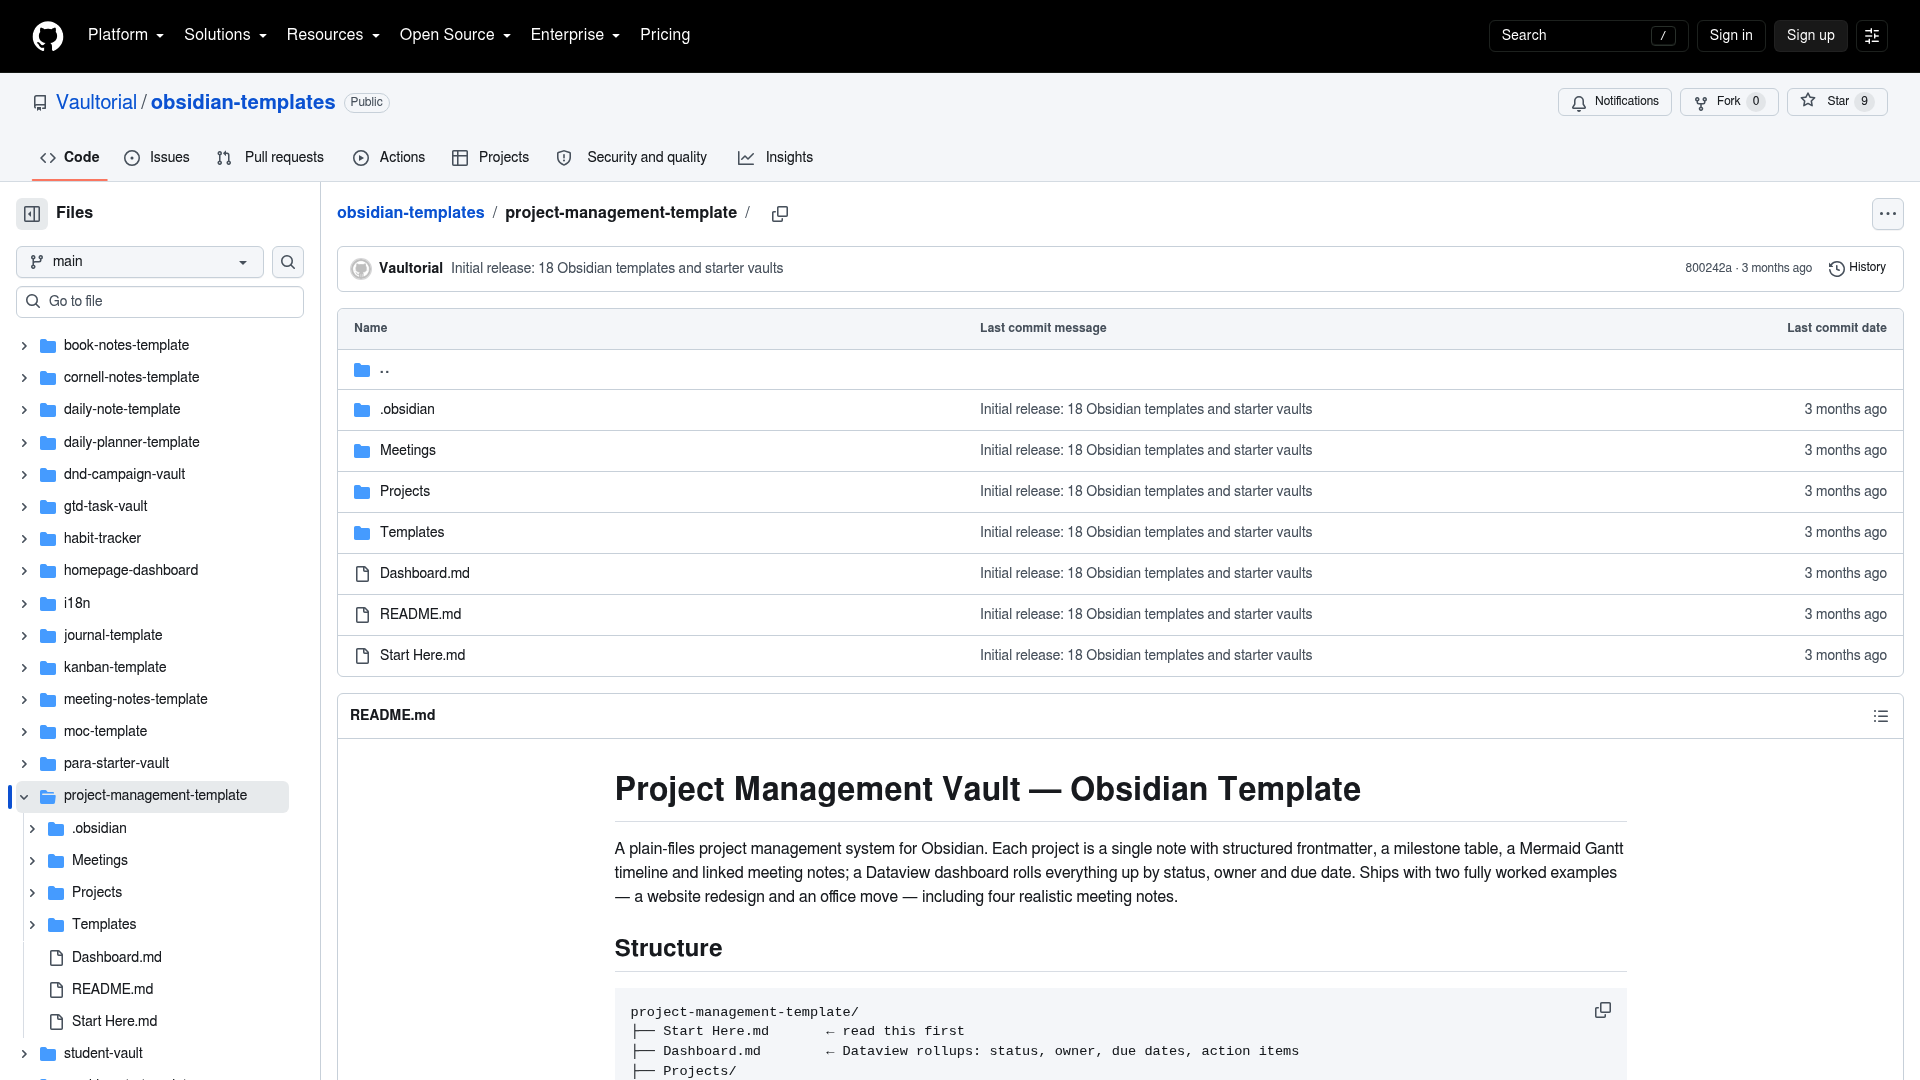The width and height of the screenshot is (1920, 1080).
Task: Select Start Here.md in the sidebar tree
Action: click(114, 1022)
